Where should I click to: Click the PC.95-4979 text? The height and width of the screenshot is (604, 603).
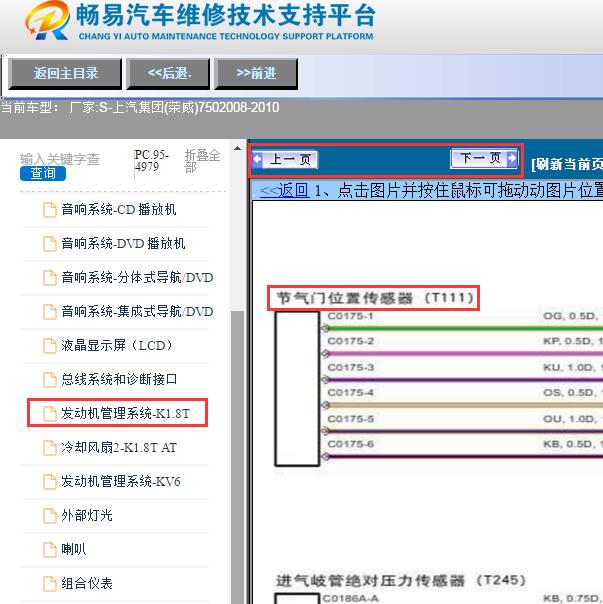click(x=151, y=161)
